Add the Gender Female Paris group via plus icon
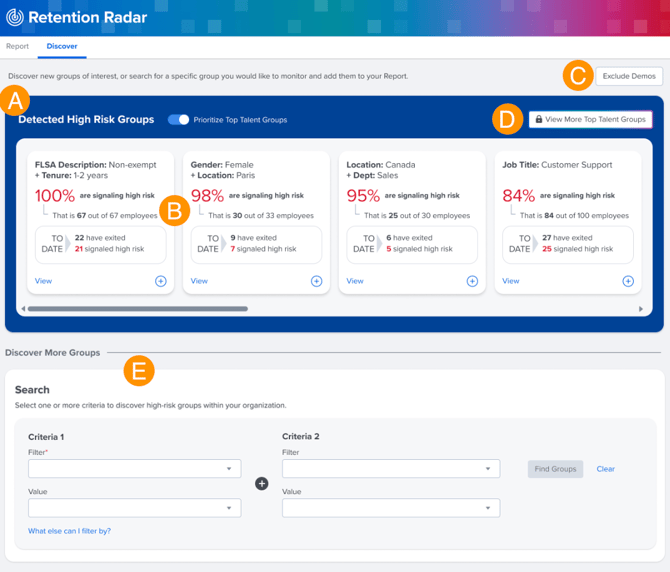Viewport: 670px width, 572px height. pyautogui.click(x=316, y=281)
